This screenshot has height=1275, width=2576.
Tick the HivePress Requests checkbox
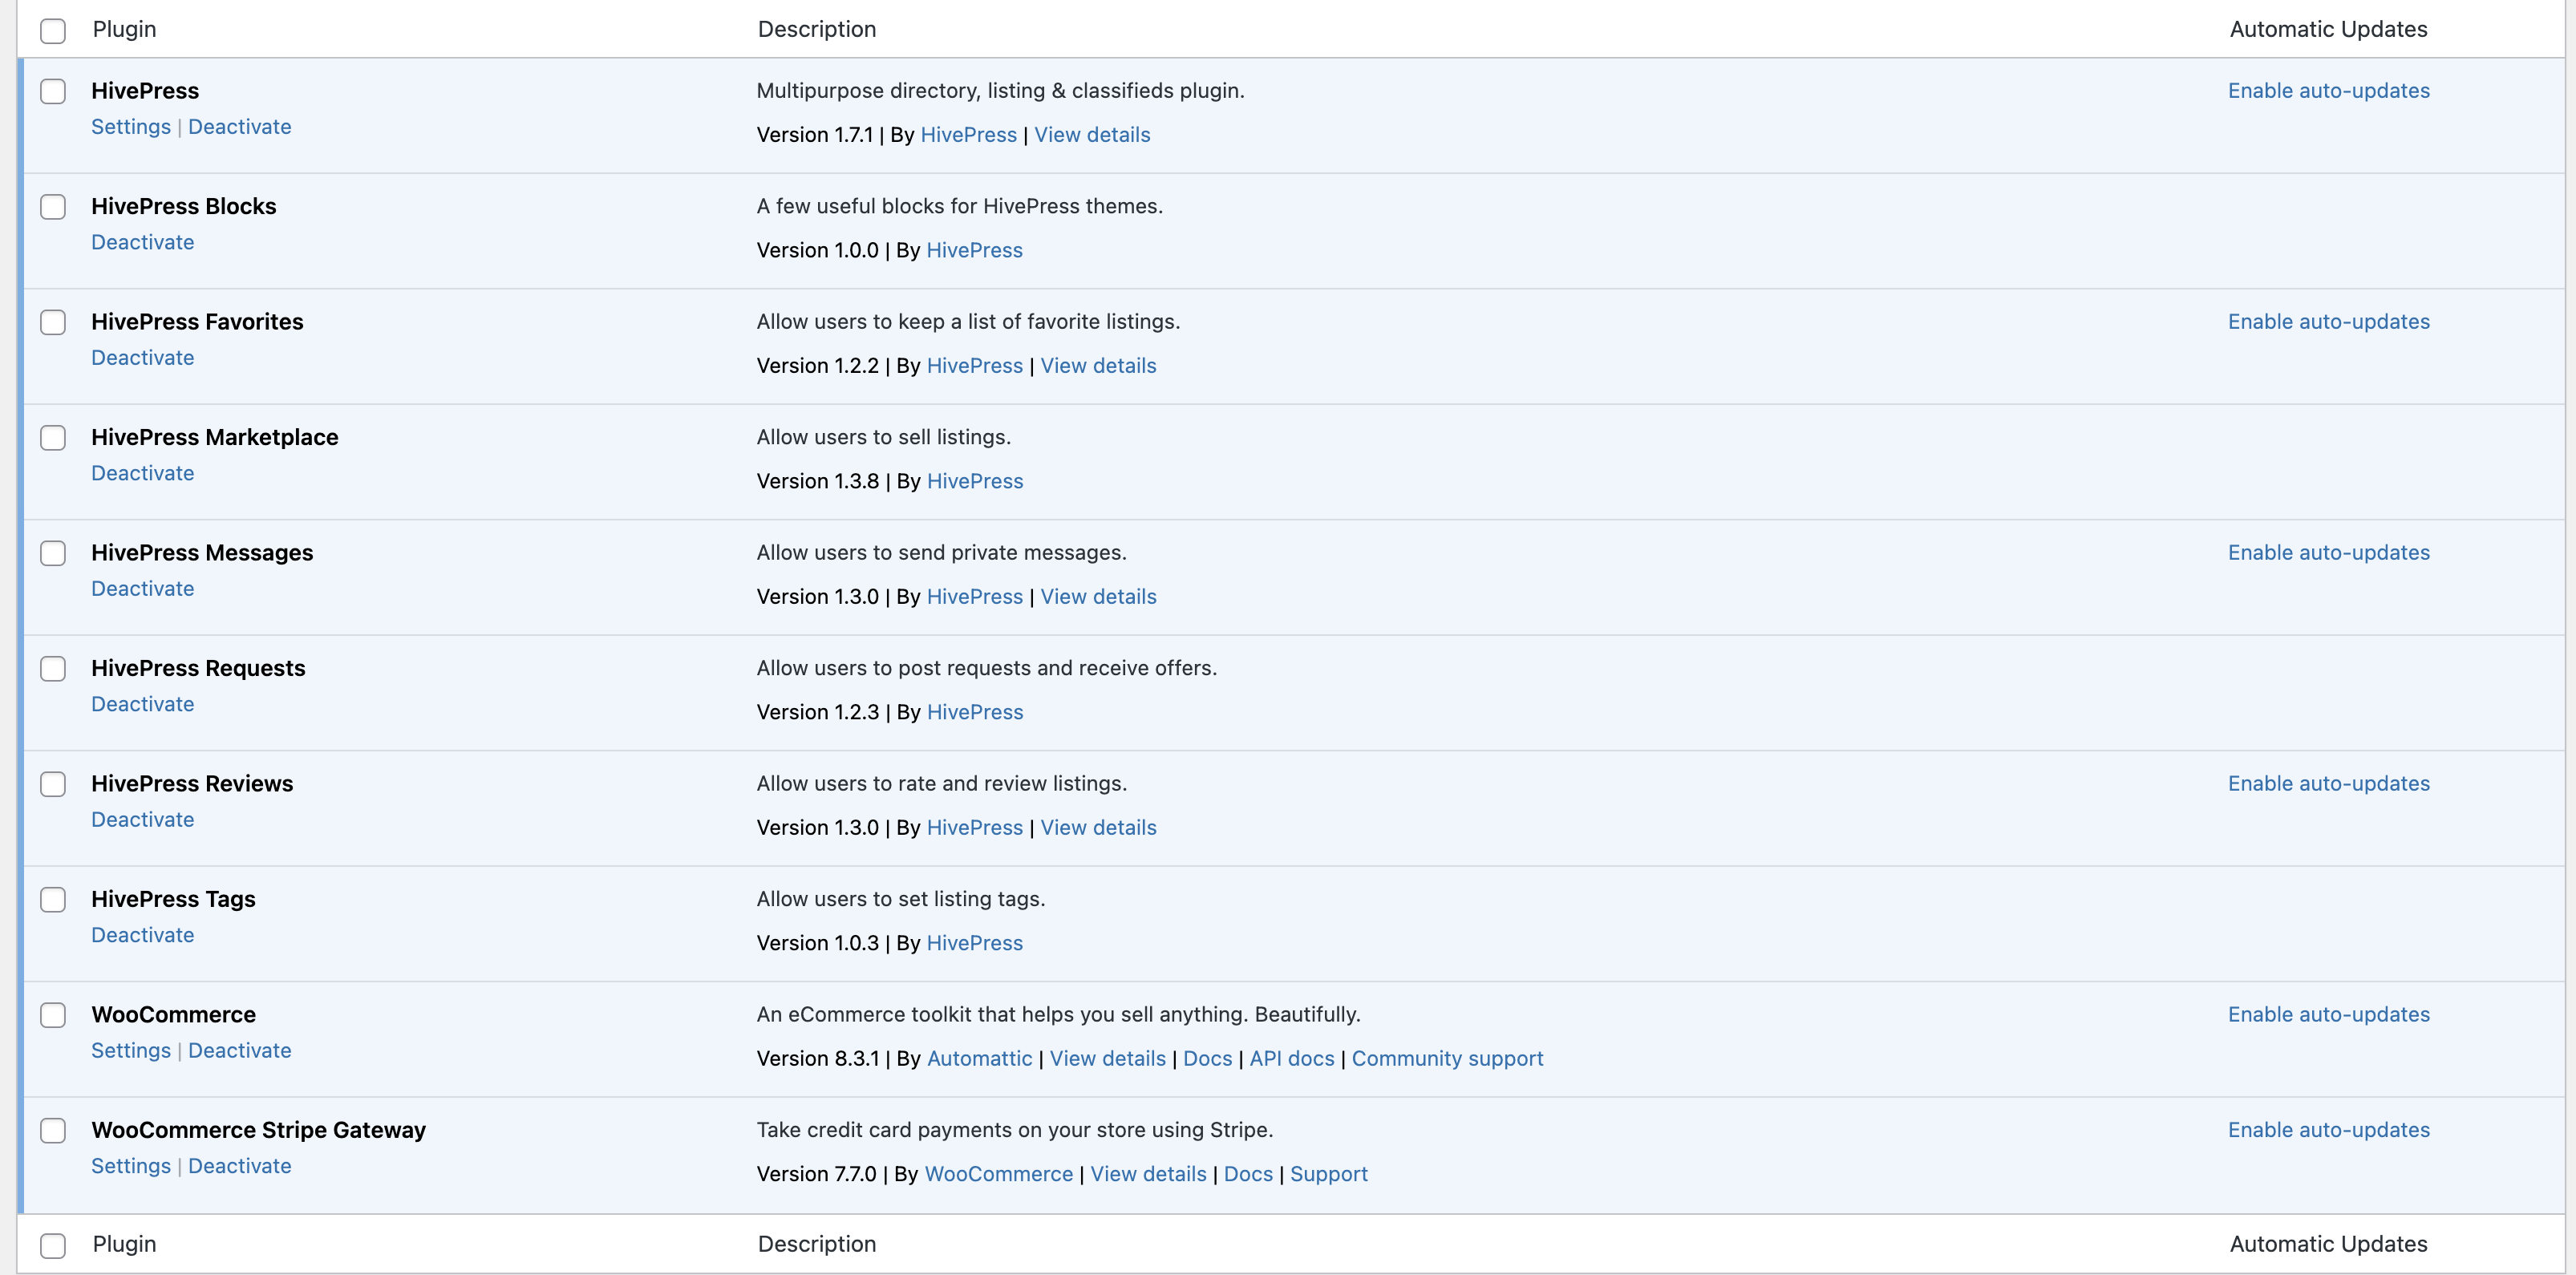click(53, 669)
